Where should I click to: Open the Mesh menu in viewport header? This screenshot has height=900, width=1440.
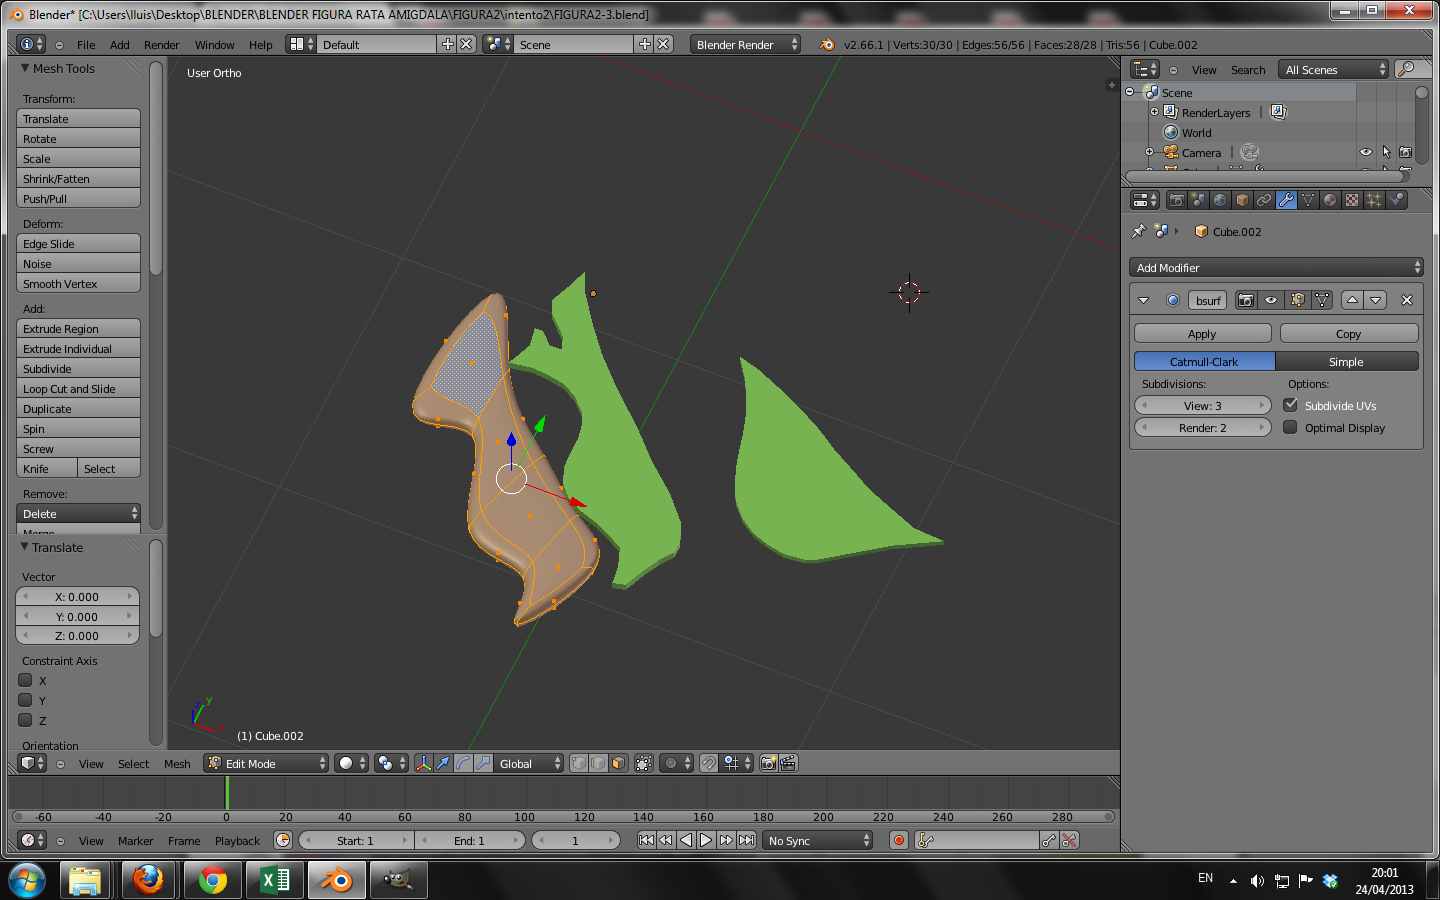pos(177,764)
